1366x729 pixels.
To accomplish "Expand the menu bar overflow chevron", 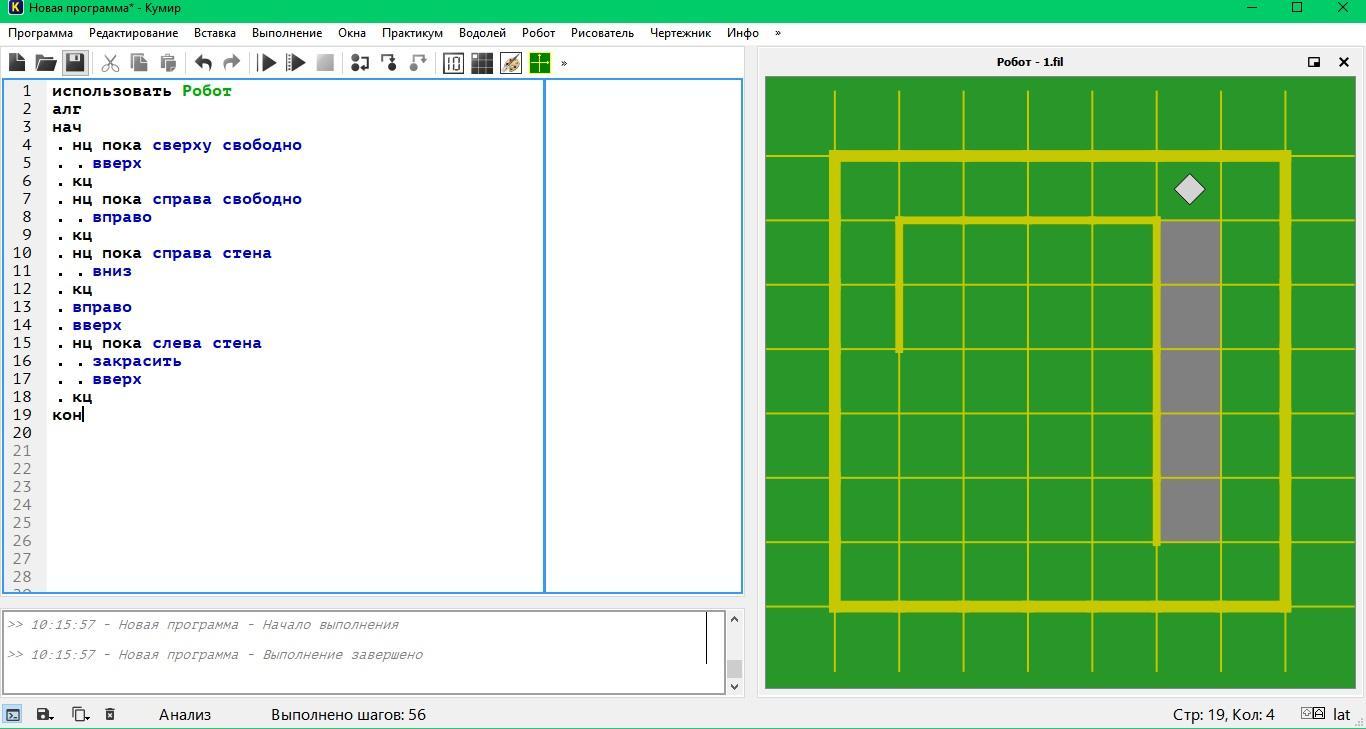I will pos(778,33).
